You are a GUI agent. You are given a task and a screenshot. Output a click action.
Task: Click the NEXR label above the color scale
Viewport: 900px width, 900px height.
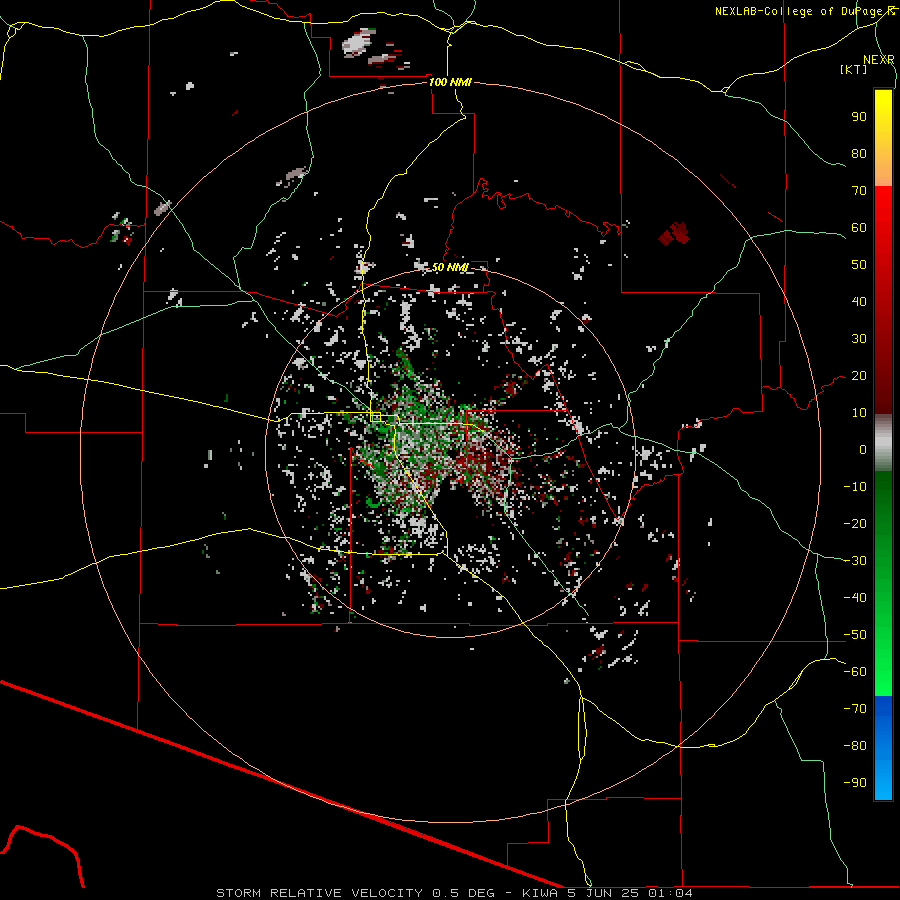(879, 60)
